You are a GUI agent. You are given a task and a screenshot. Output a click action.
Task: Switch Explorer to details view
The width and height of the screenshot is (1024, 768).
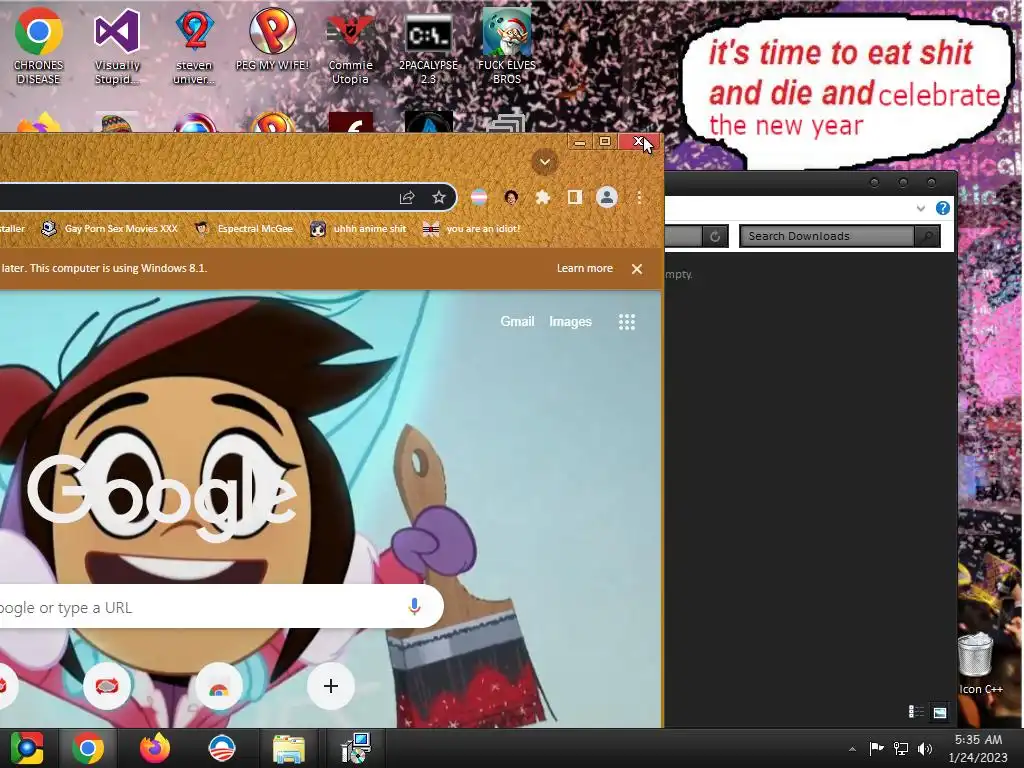[x=916, y=712]
